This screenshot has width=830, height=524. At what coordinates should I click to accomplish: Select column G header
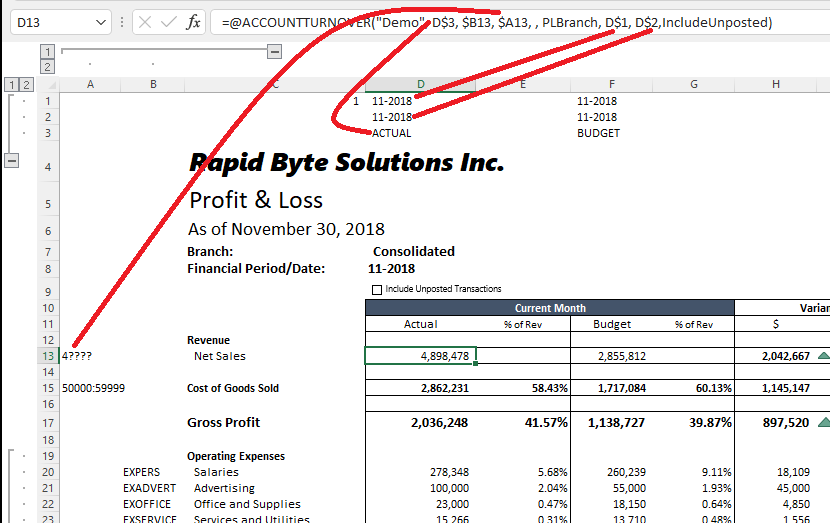pyautogui.click(x=693, y=84)
